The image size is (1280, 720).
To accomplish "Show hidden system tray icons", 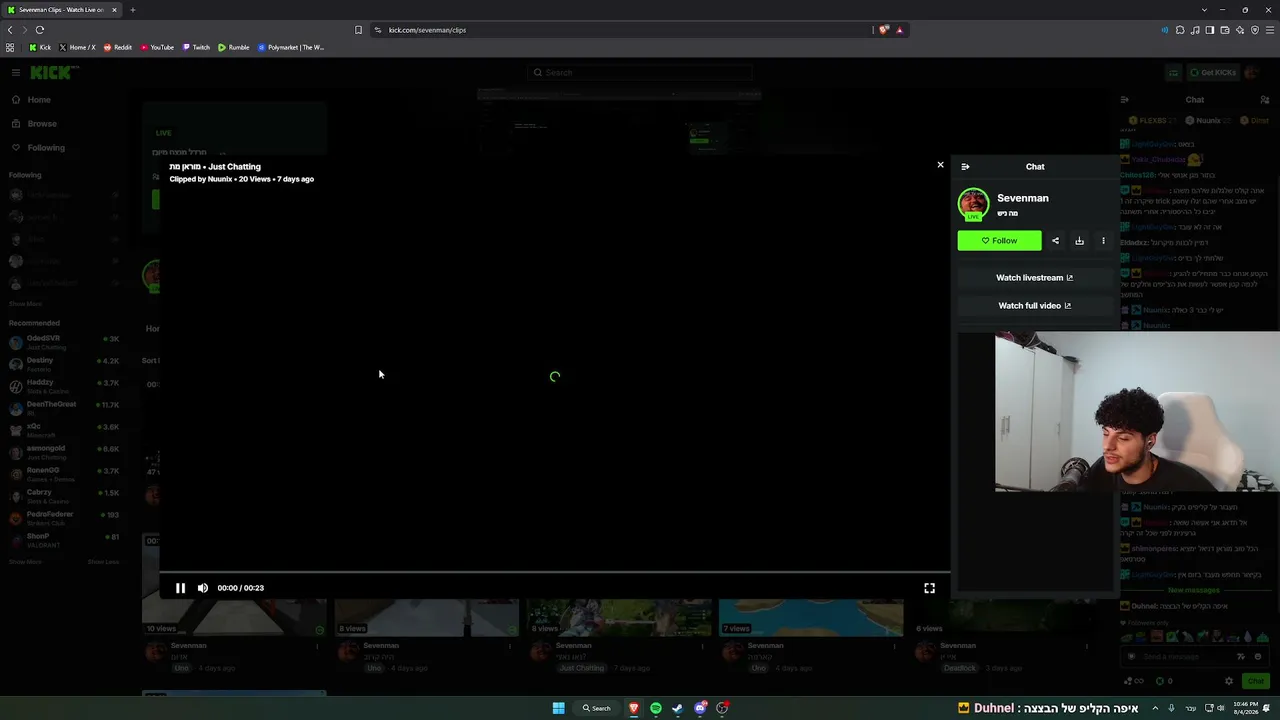I will click(1156, 708).
